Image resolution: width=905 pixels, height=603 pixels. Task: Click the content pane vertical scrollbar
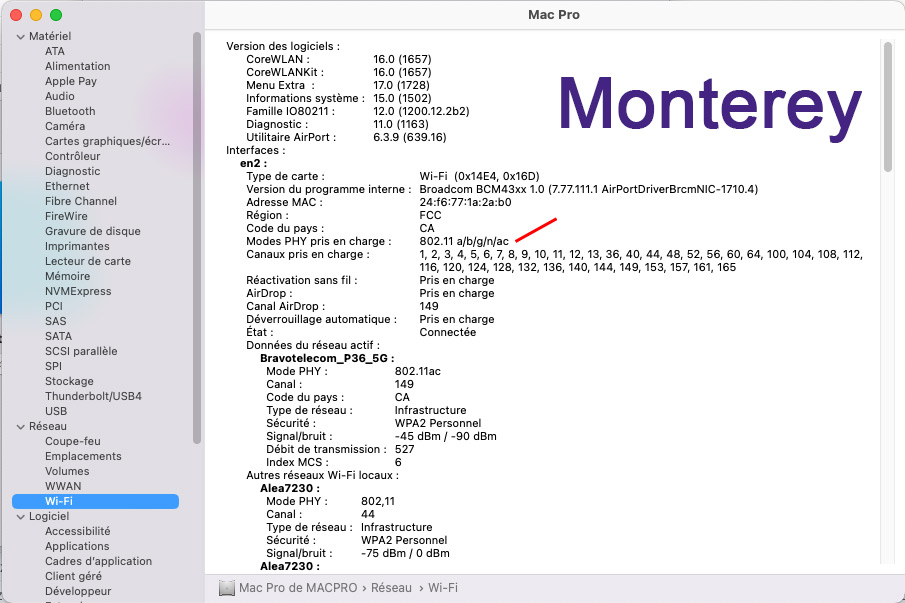click(x=888, y=107)
